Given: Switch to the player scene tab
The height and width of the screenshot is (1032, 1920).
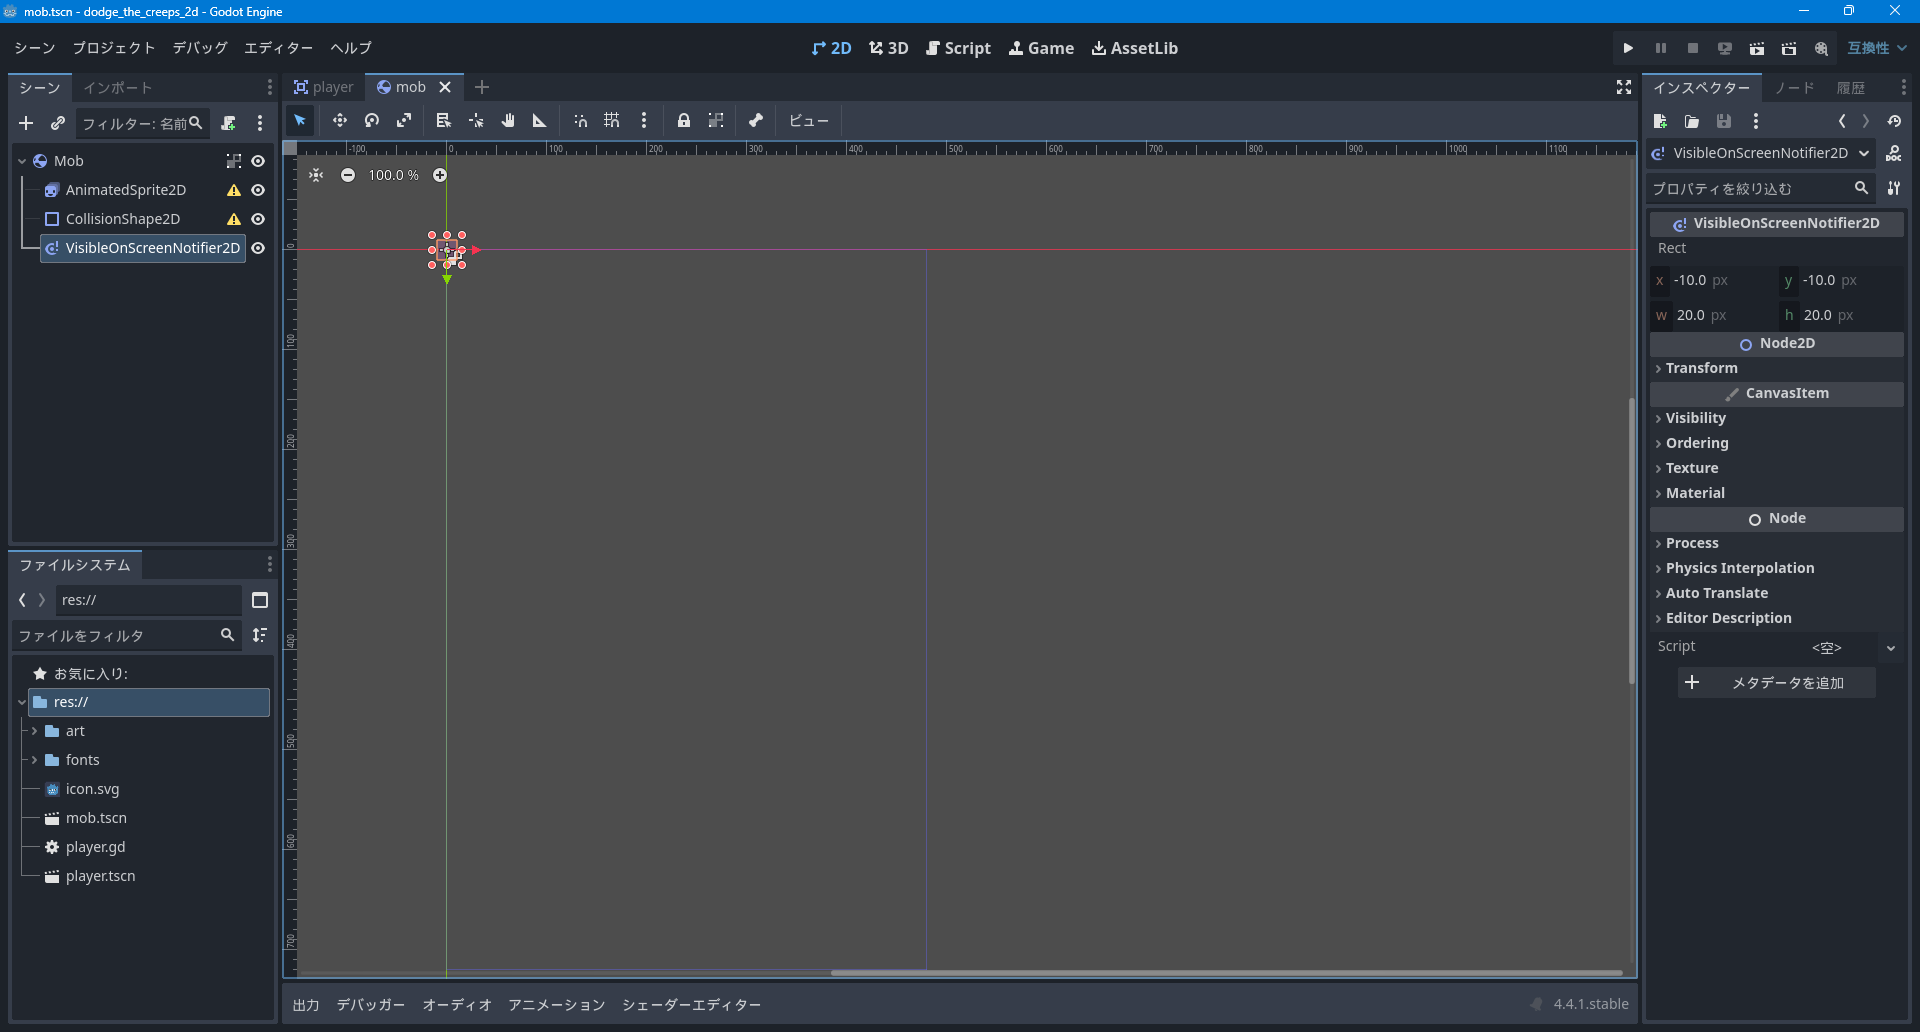Looking at the screenshot, I should [324, 87].
